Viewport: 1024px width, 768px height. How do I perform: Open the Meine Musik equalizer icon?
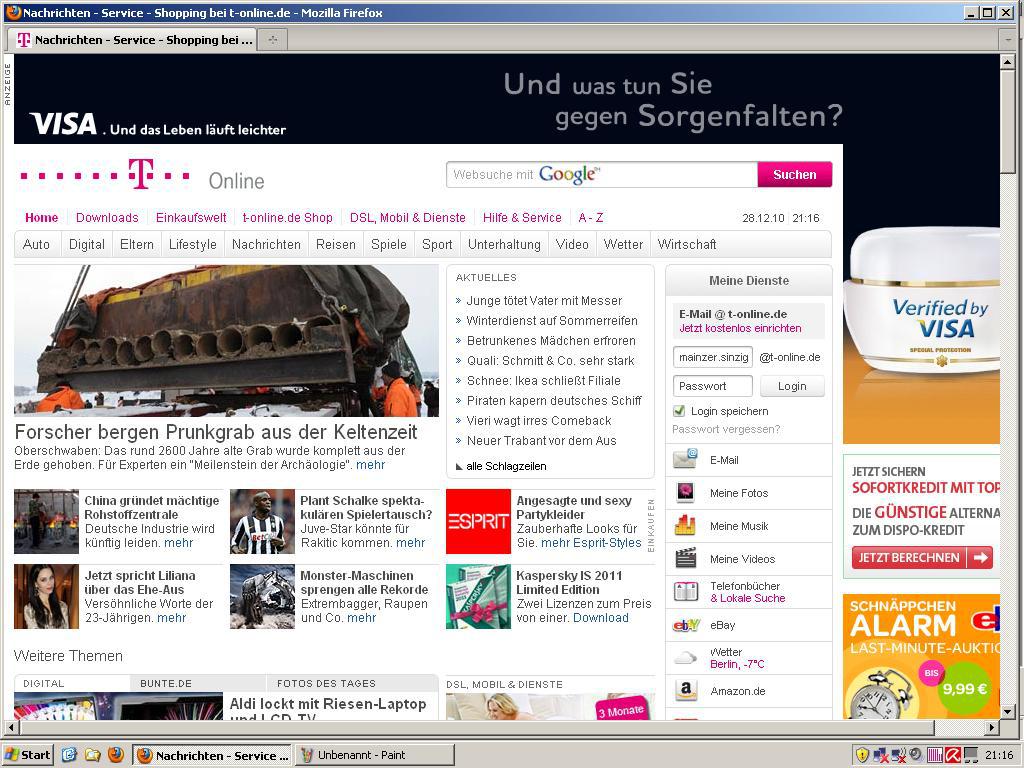[x=685, y=525]
